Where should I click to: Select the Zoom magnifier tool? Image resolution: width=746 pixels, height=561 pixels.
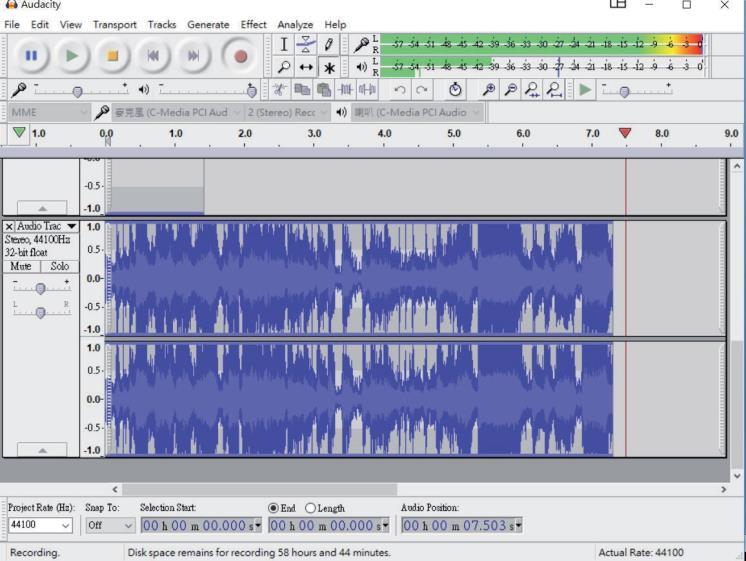click(x=284, y=67)
